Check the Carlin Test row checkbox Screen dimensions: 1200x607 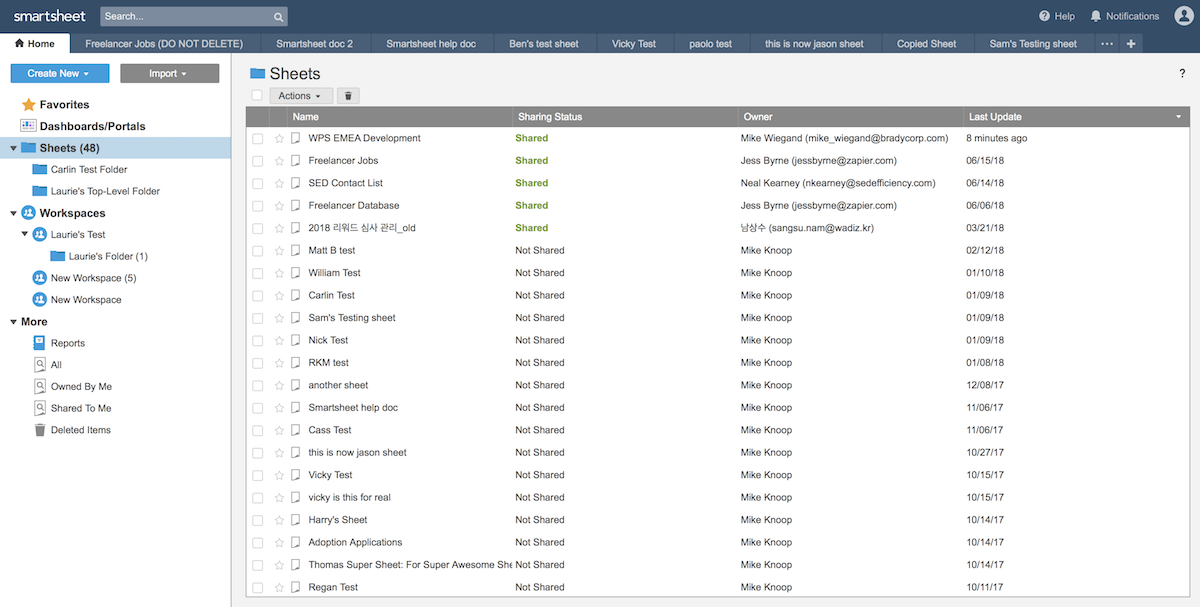(x=258, y=296)
